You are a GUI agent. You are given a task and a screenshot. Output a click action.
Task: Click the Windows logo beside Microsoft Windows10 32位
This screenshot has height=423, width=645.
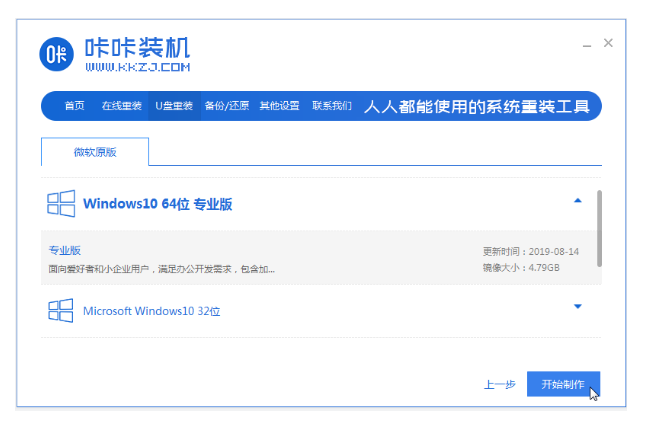click(61, 311)
